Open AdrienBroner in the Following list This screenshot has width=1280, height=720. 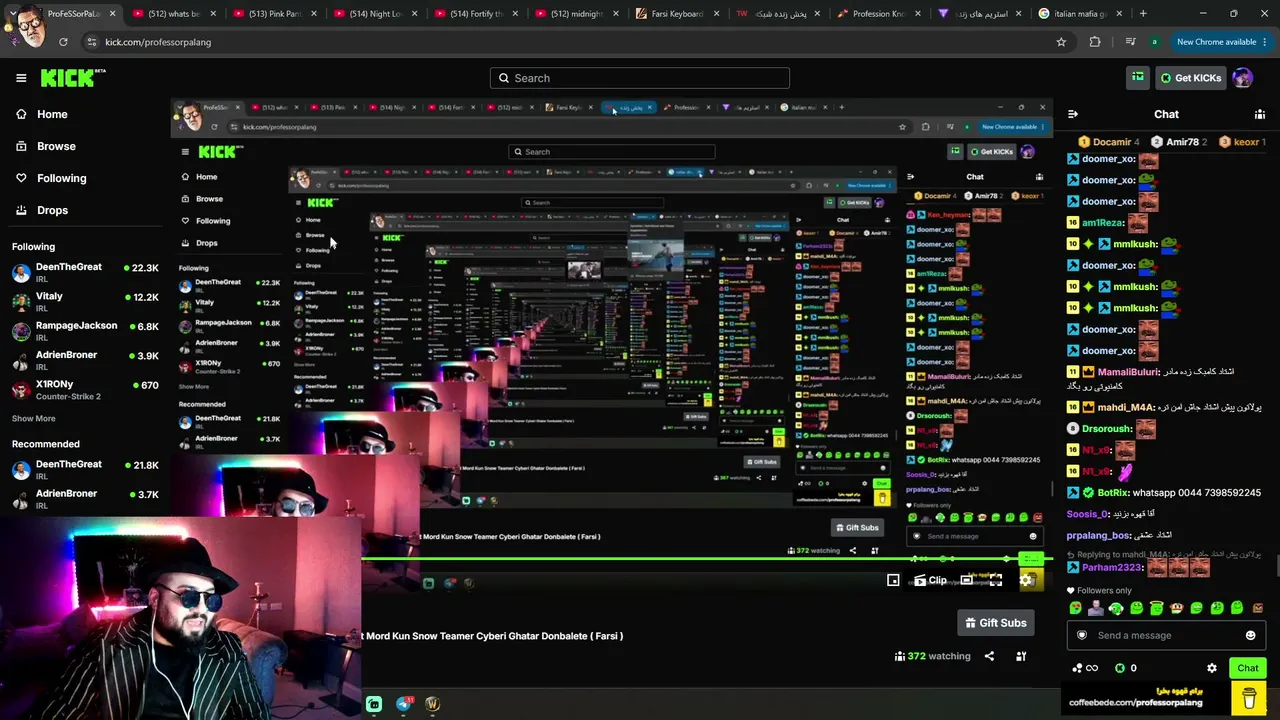tap(85, 360)
